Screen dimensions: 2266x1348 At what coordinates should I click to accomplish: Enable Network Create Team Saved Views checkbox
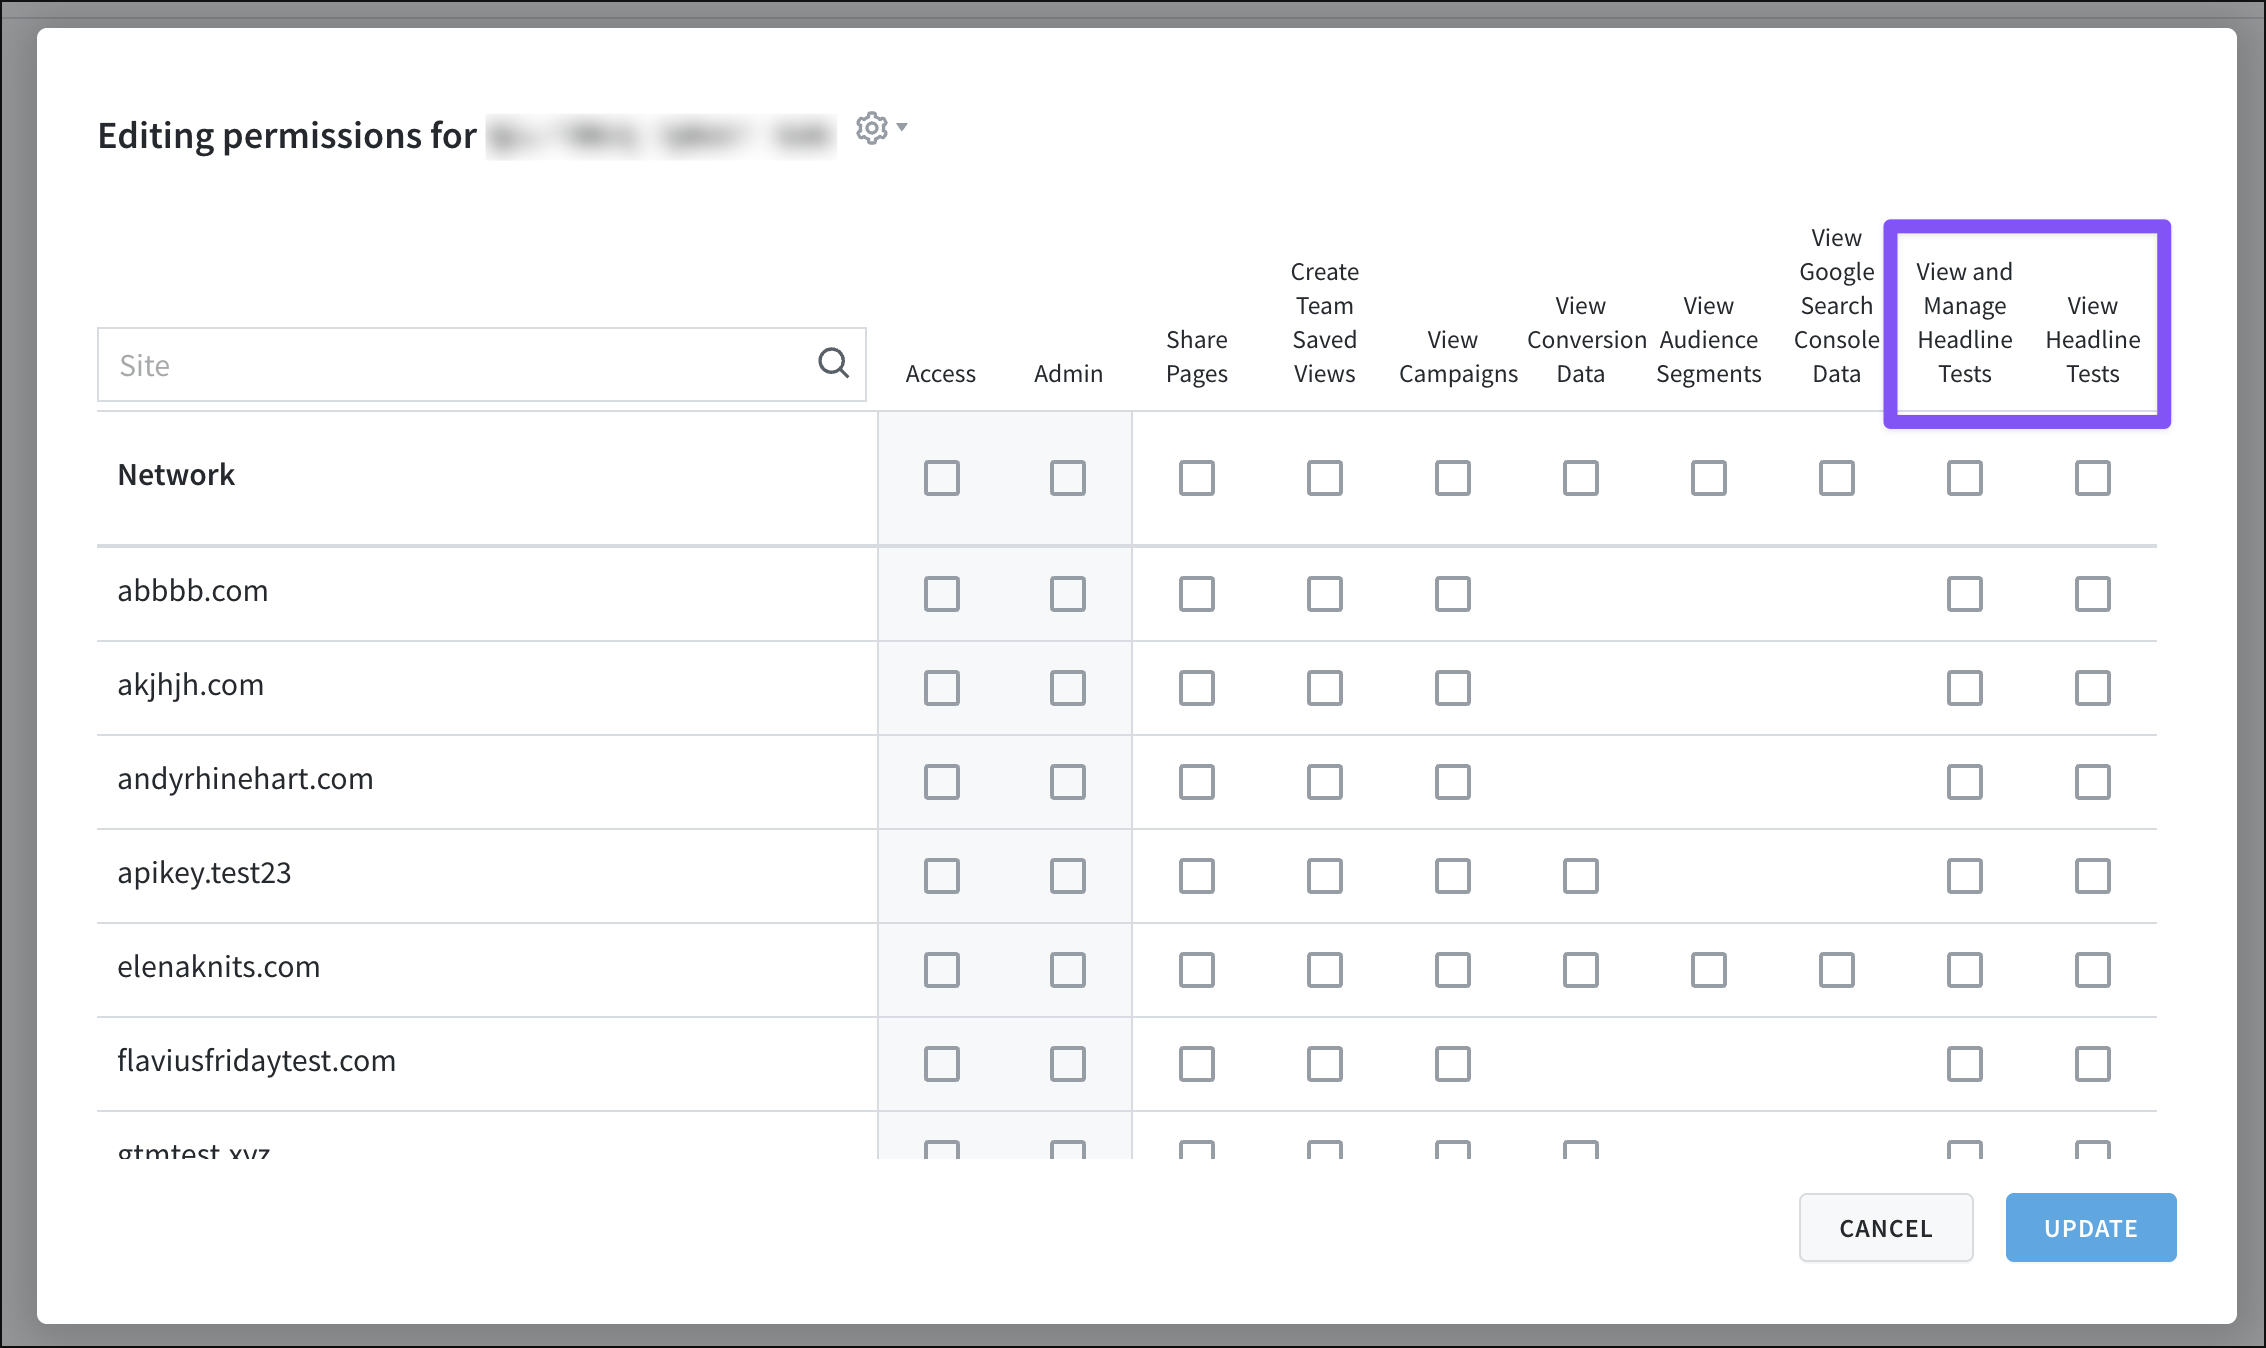[1325, 478]
